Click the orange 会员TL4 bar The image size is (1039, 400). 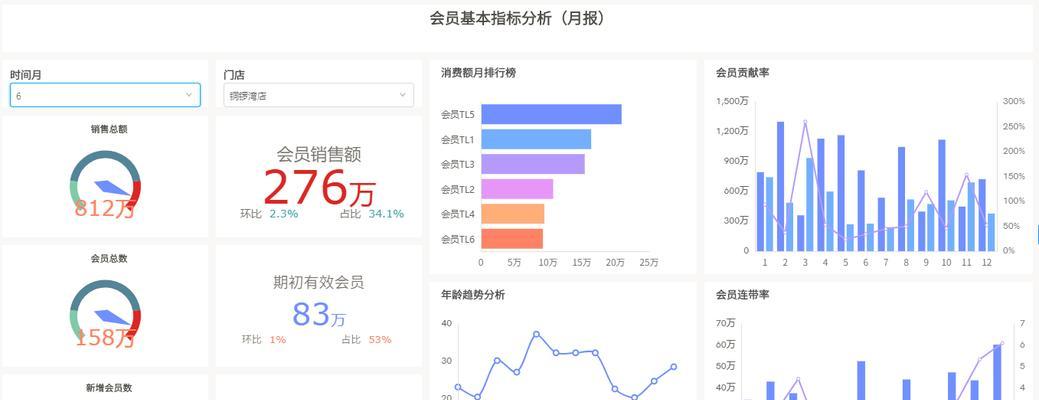tap(513, 214)
